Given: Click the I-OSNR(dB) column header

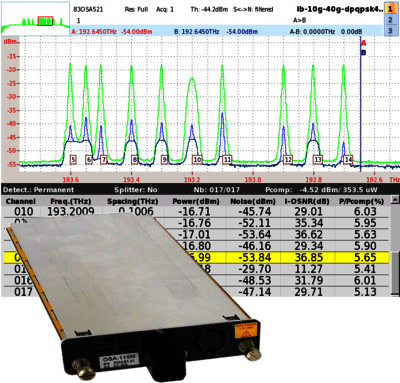Looking at the screenshot, I should (307, 201).
